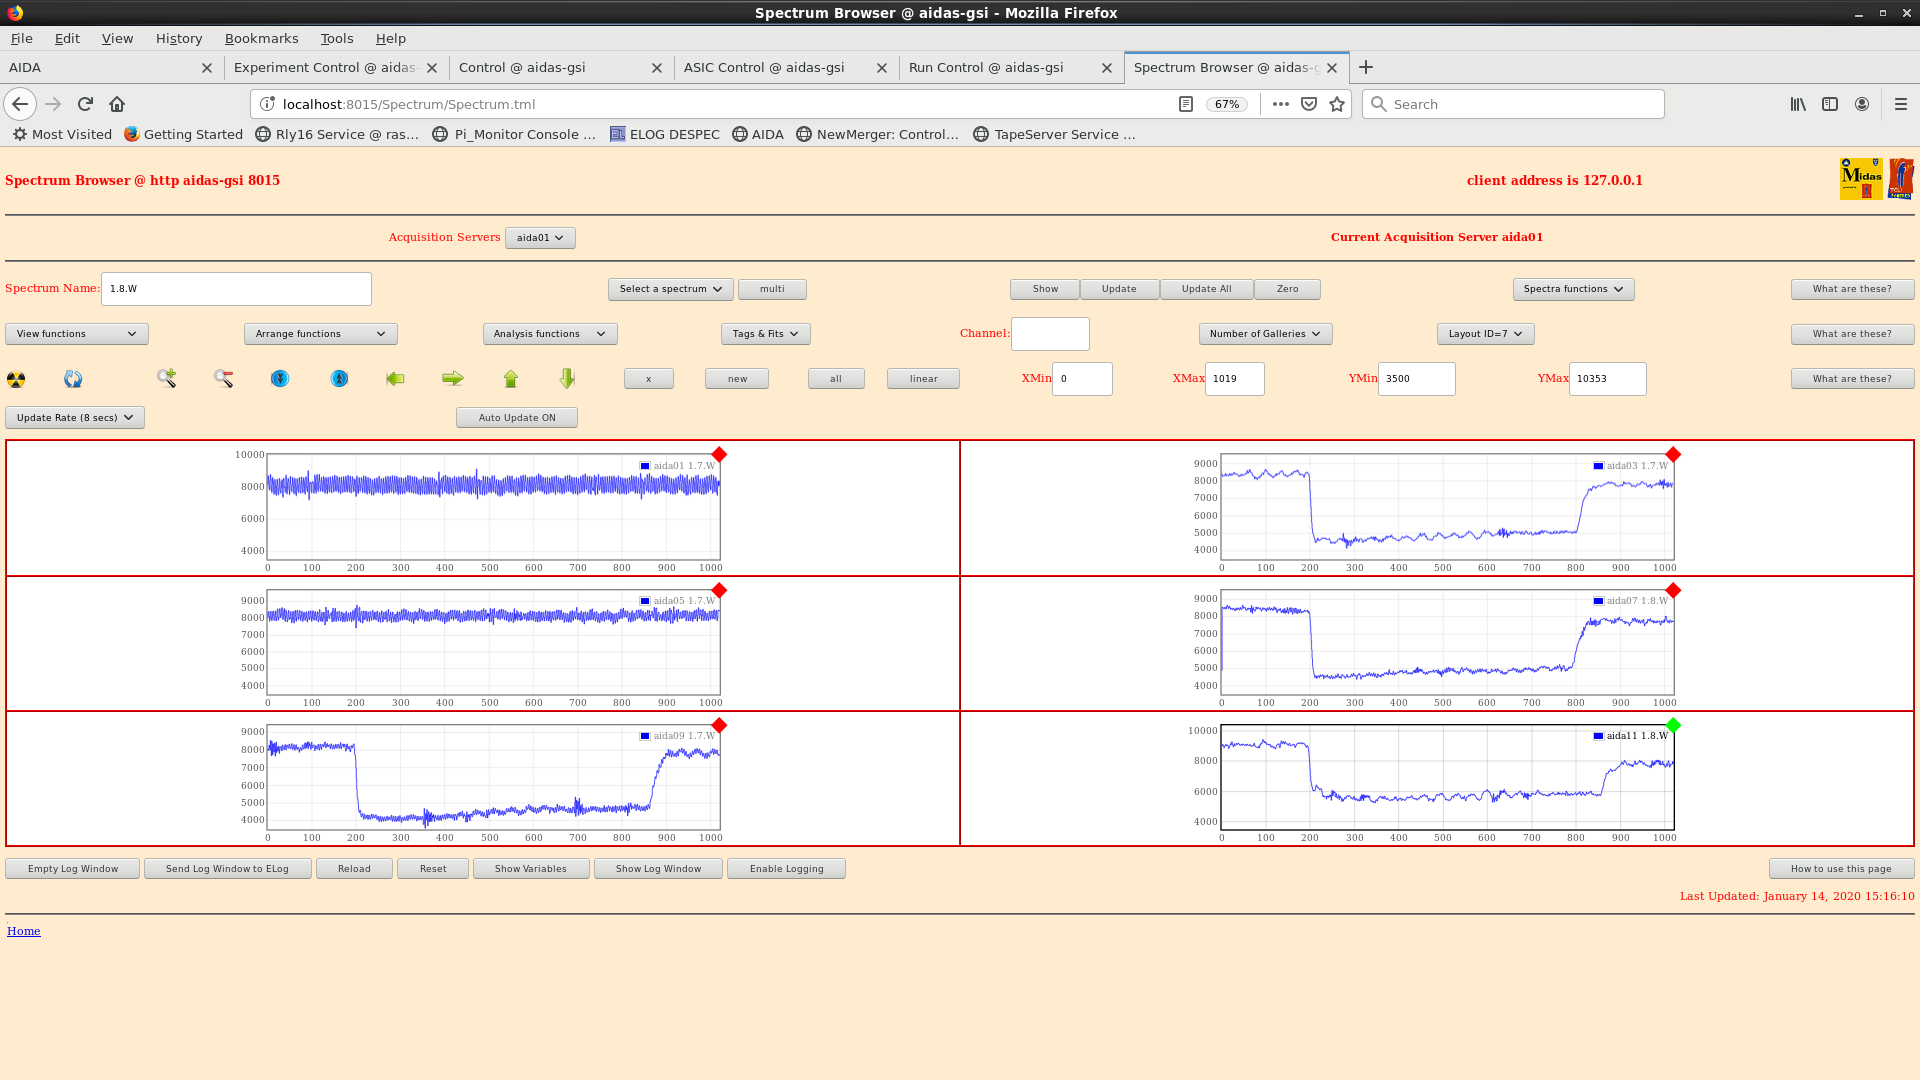Click the green right arrow icon

(x=453, y=378)
